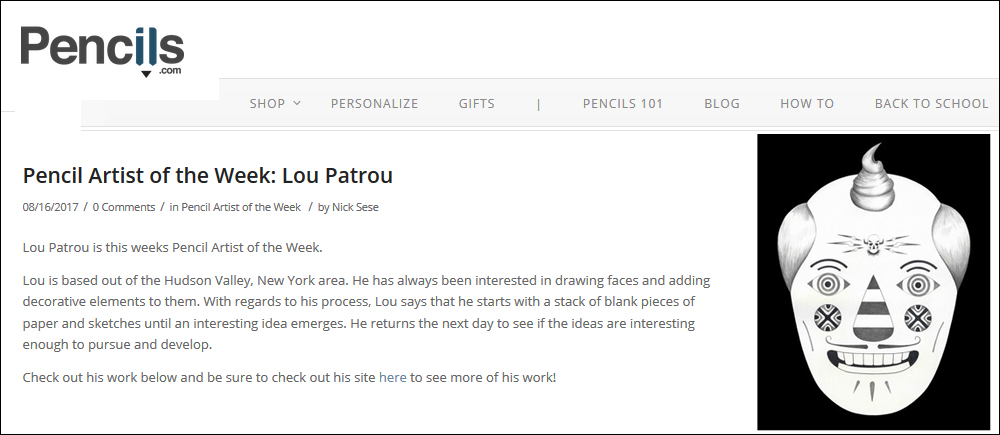Select the PENCILS 101 menu item
Viewport: 1000px width, 435px height.
click(622, 103)
